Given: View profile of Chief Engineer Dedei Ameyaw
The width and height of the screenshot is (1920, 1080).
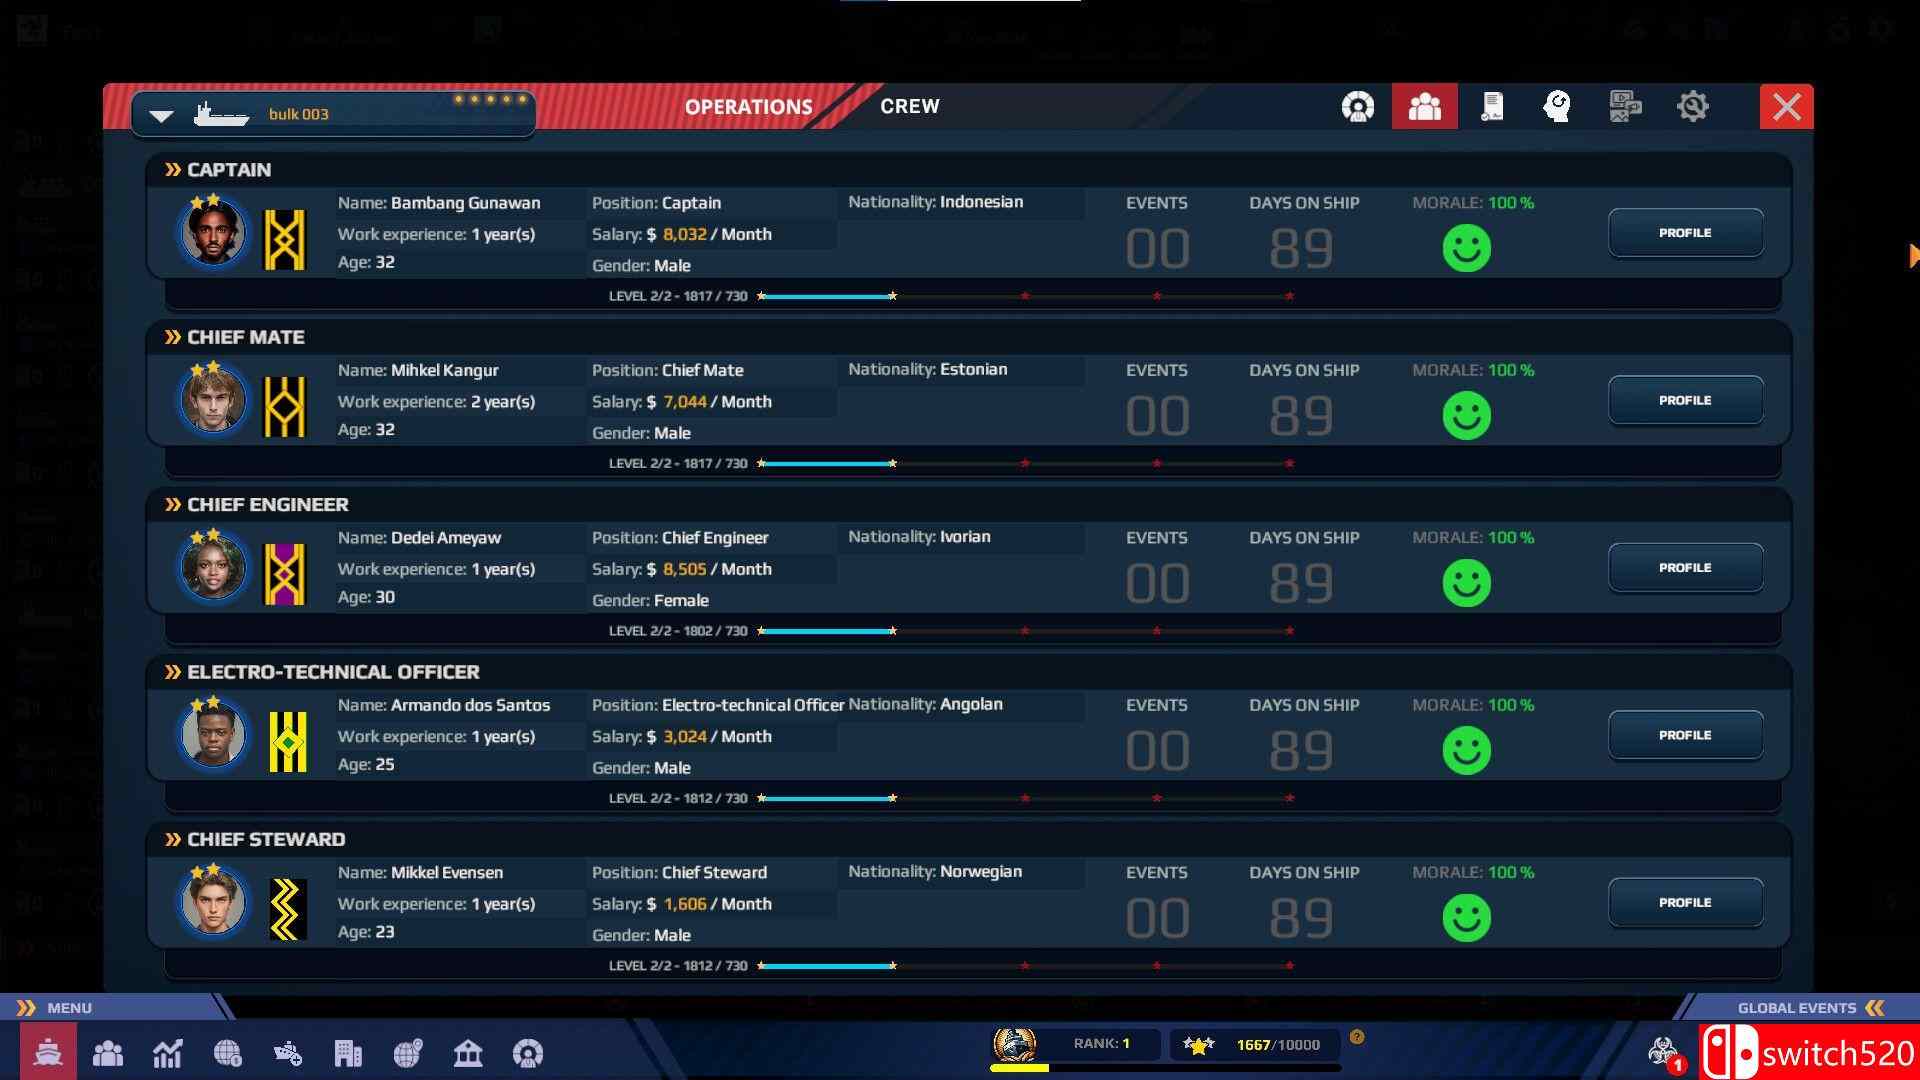Looking at the screenshot, I should pos(1685,567).
